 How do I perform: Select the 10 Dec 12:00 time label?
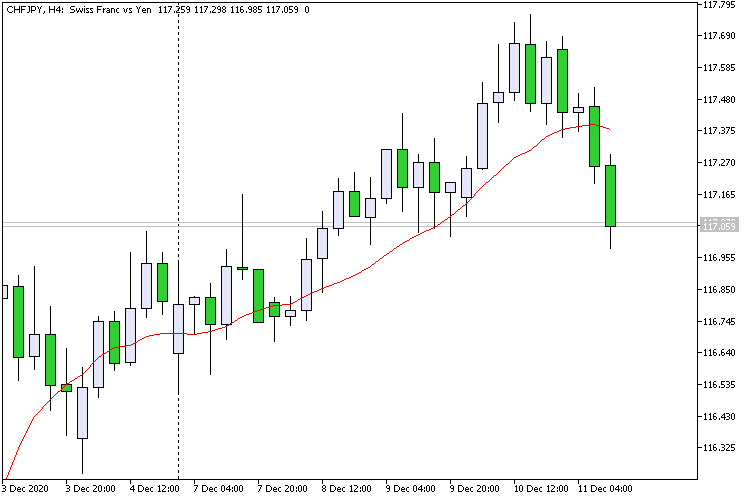coord(541,489)
